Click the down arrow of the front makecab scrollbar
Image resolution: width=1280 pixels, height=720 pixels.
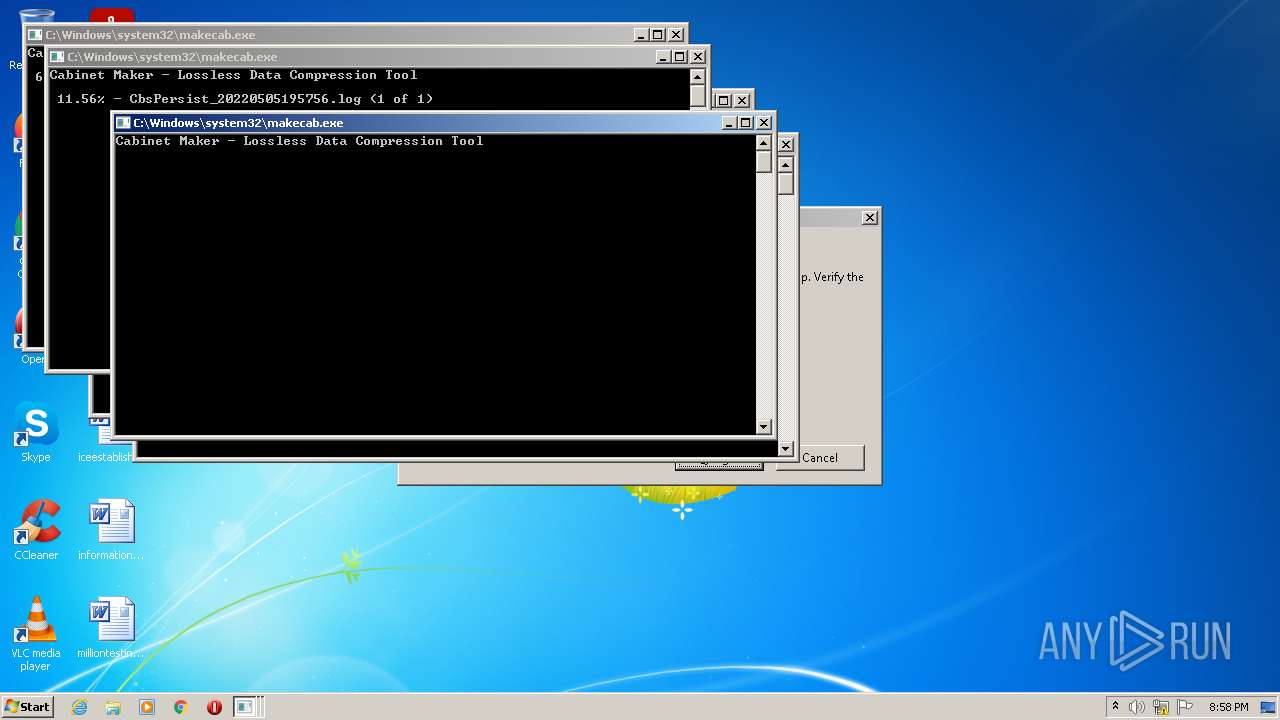[764, 426]
